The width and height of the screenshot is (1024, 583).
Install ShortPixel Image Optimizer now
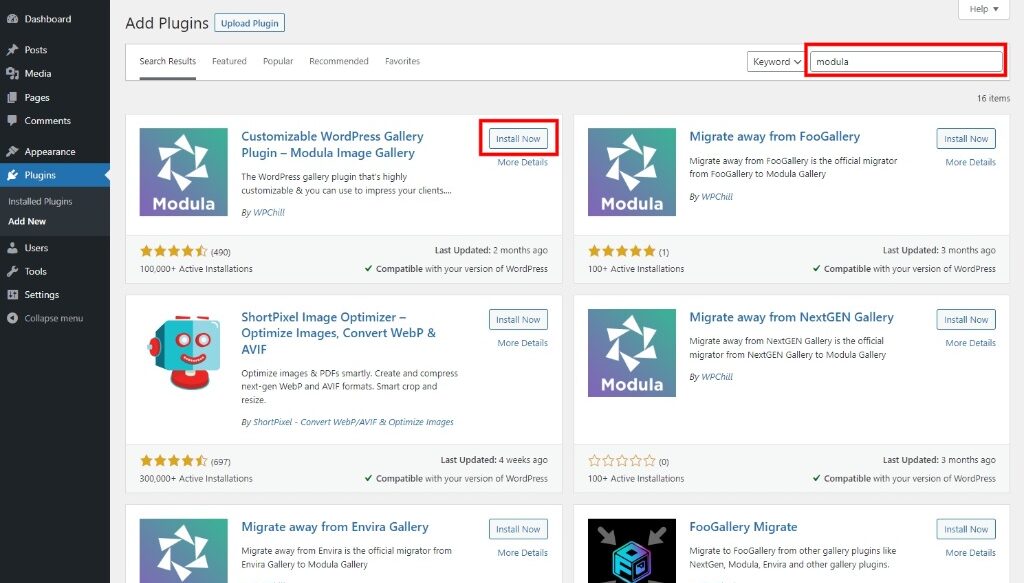pyautogui.click(x=518, y=319)
